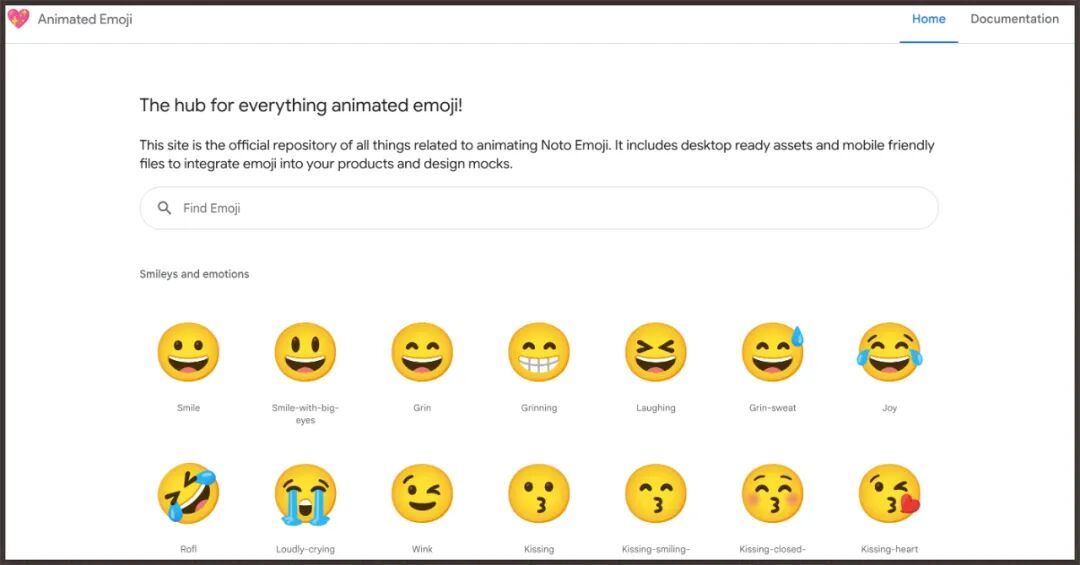Click the 'Smileys and emotions' section heading
The image size is (1080, 565).
(x=194, y=274)
